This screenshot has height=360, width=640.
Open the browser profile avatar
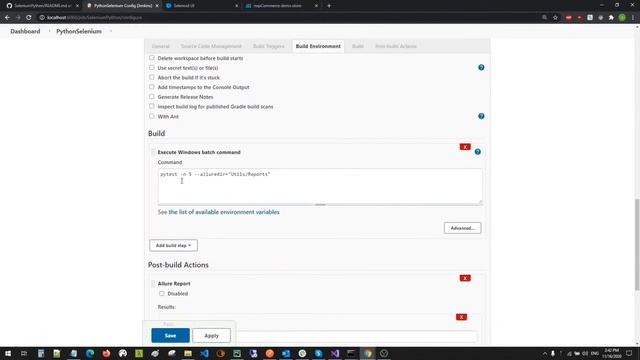pyautogui.click(x=622, y=18)
